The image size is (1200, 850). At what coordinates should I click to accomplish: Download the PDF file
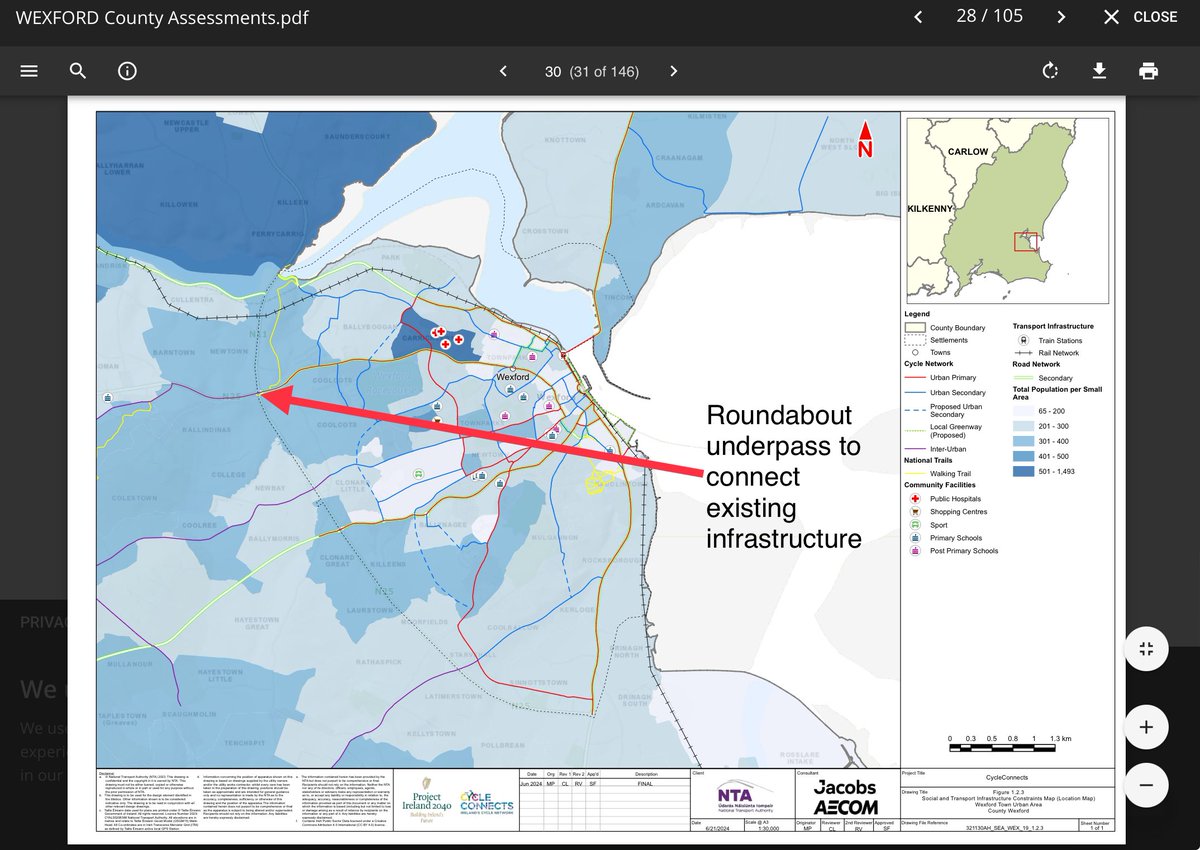[1099, 71]
